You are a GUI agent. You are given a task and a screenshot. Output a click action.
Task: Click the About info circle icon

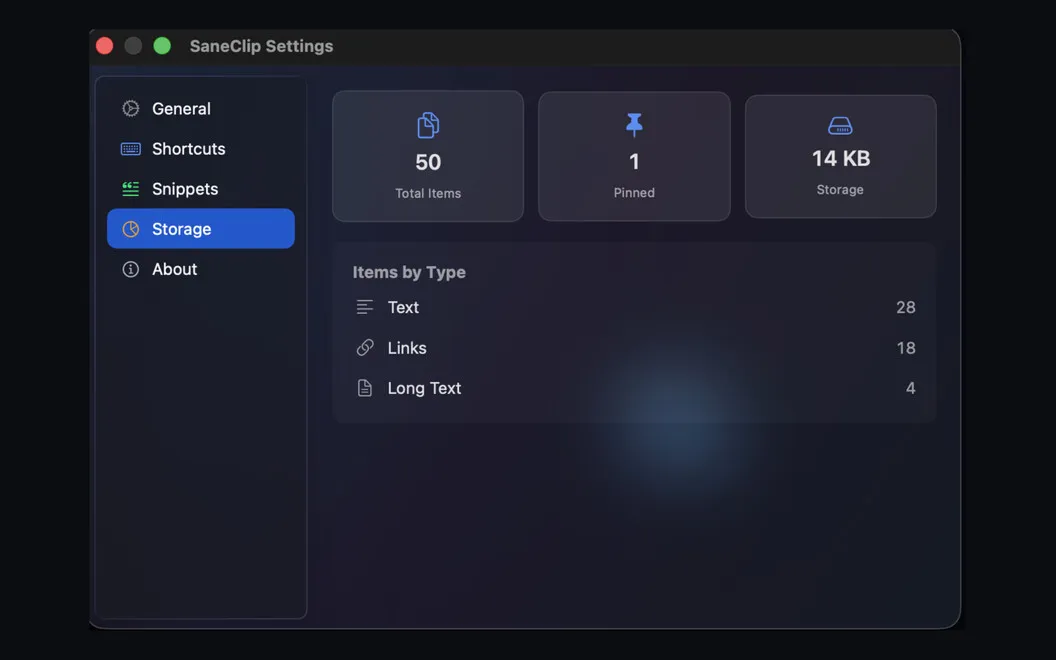[131, 269]
